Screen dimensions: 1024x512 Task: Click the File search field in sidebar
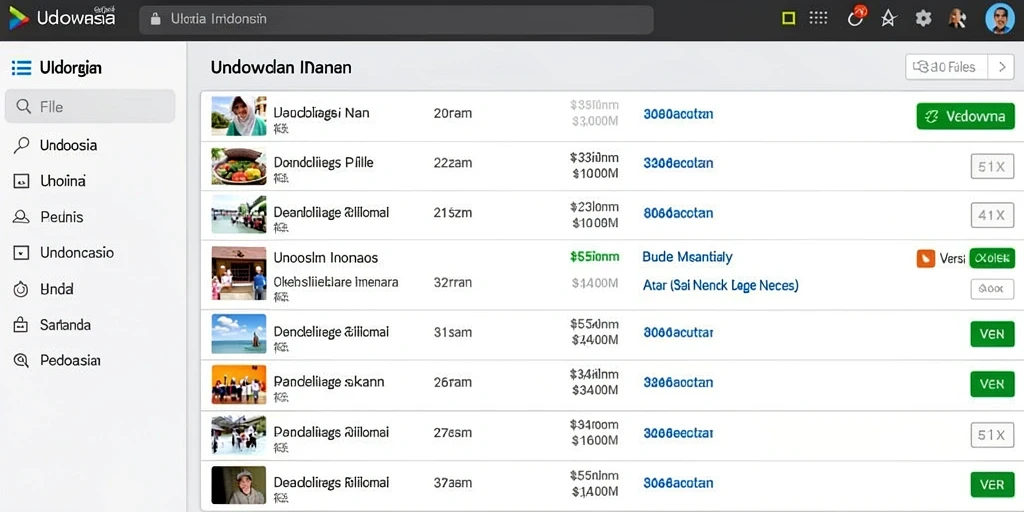click(90, 106)
